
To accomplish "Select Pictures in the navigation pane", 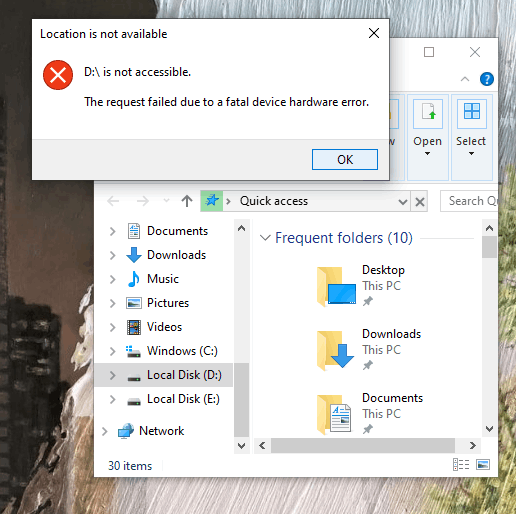I will 168,303.
